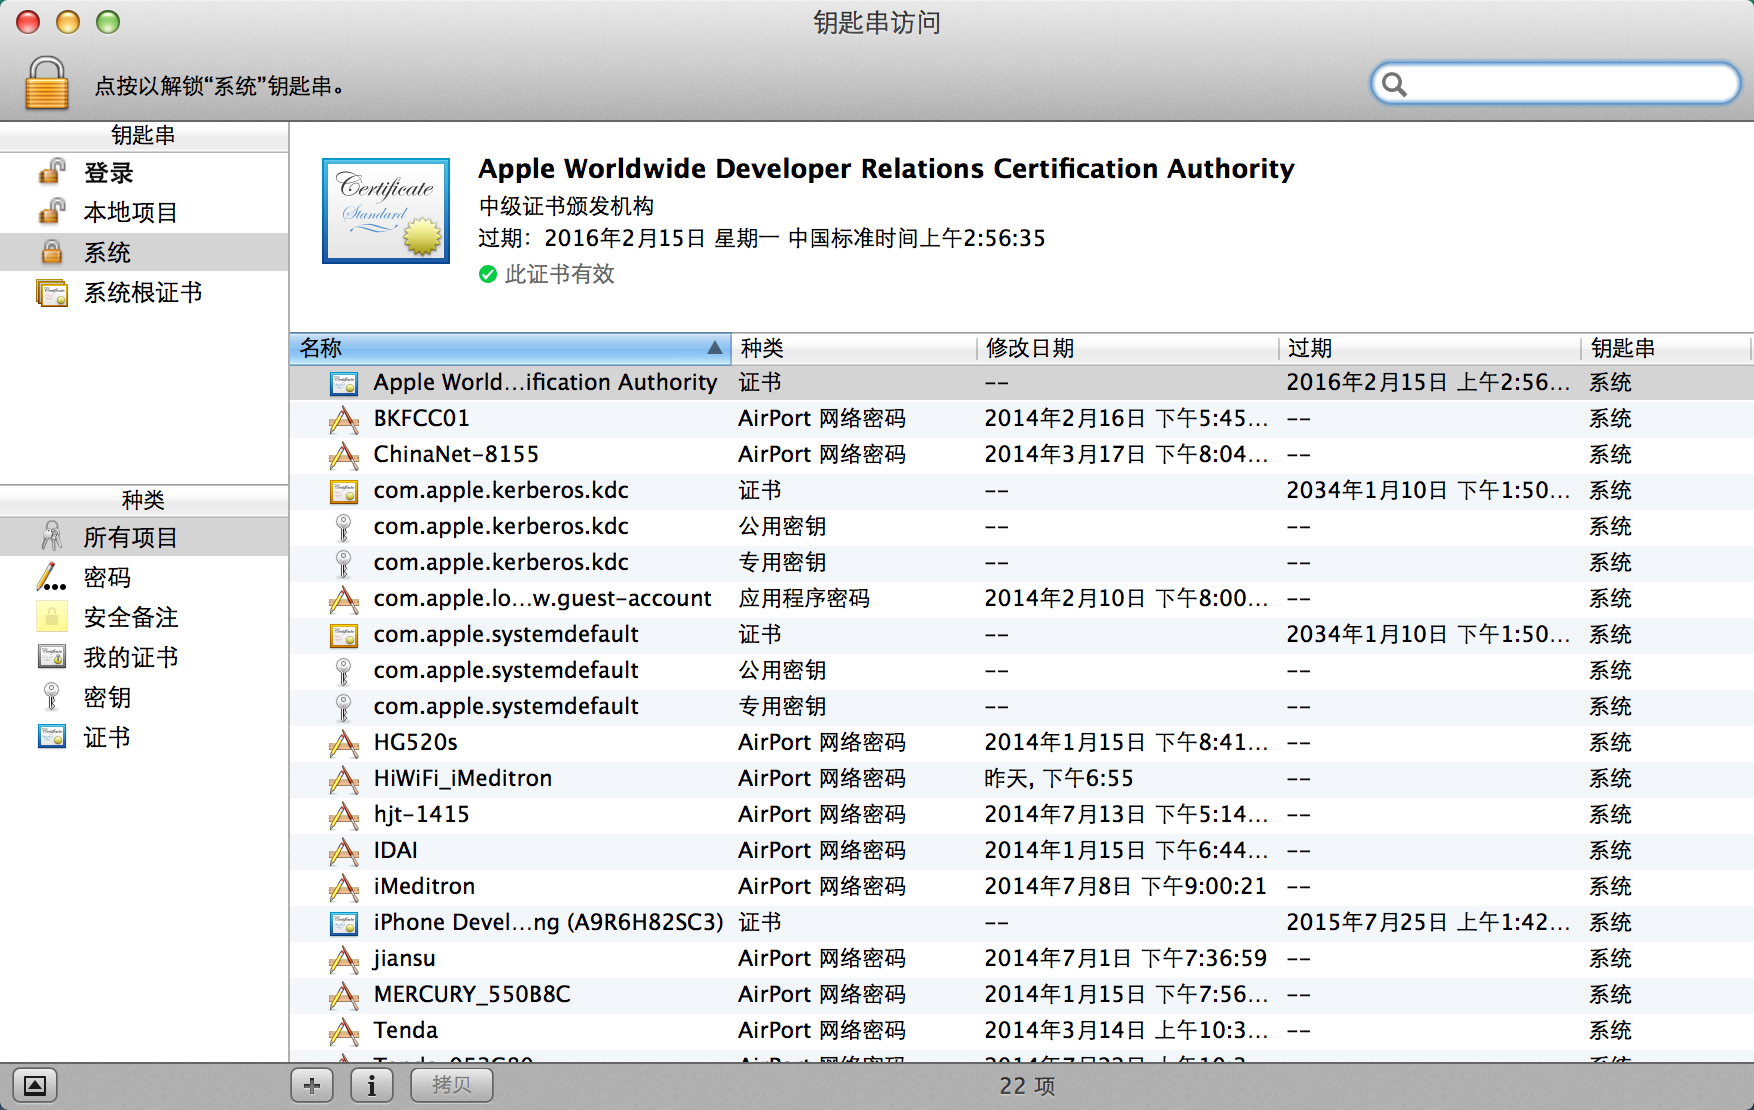This screenshot has width=1754, height=1110.
Task: Click the com.apple.kerberos.kdc certificate icon
Action: [344, 491]
